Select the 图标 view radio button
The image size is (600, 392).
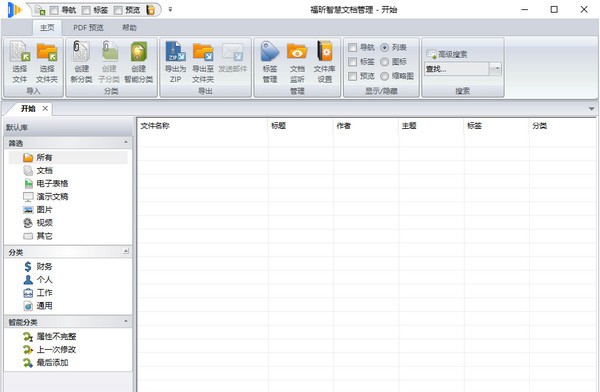[x=385, y=62]
